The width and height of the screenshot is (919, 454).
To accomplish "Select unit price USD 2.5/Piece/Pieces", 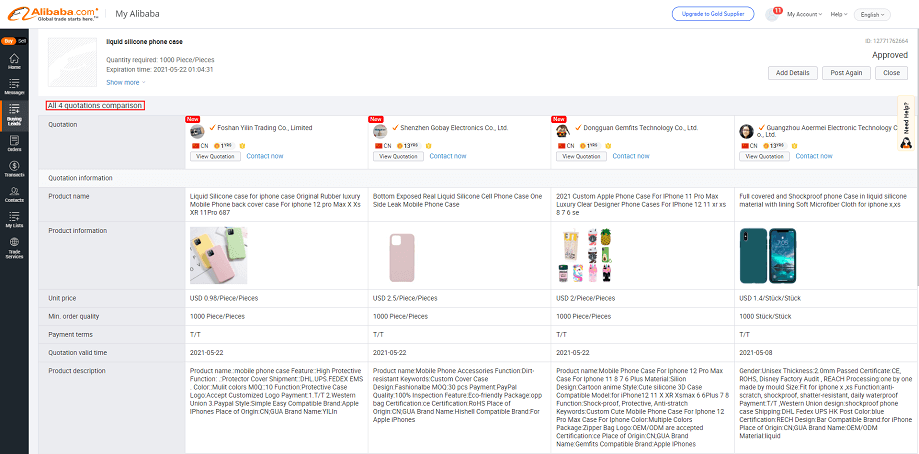I will (405, 298).
